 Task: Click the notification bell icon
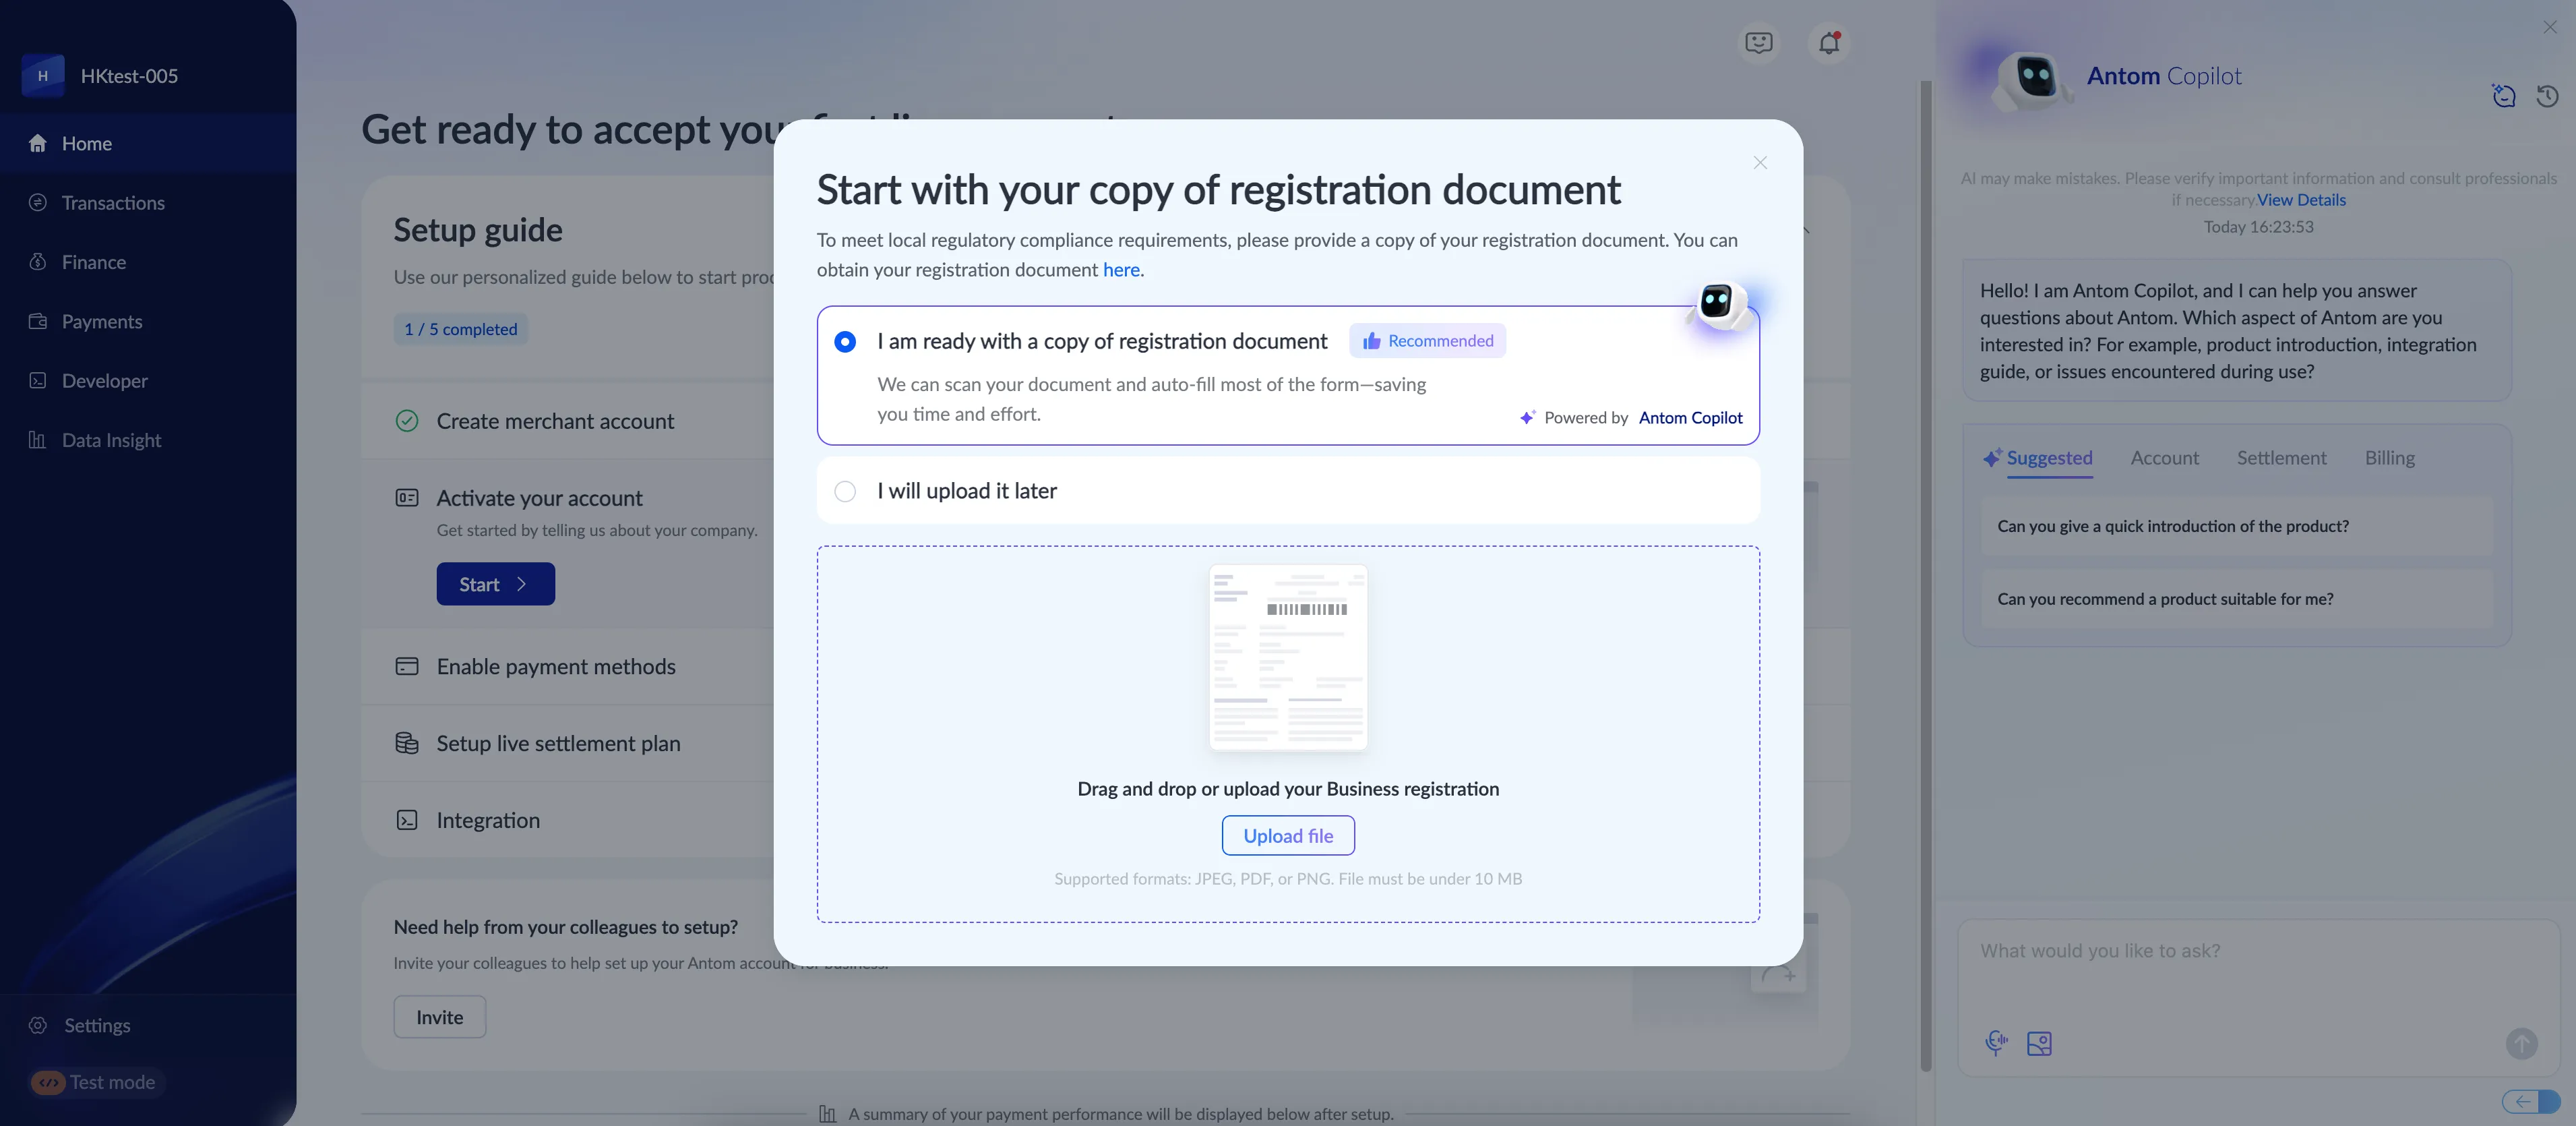tap(1828, 43)
